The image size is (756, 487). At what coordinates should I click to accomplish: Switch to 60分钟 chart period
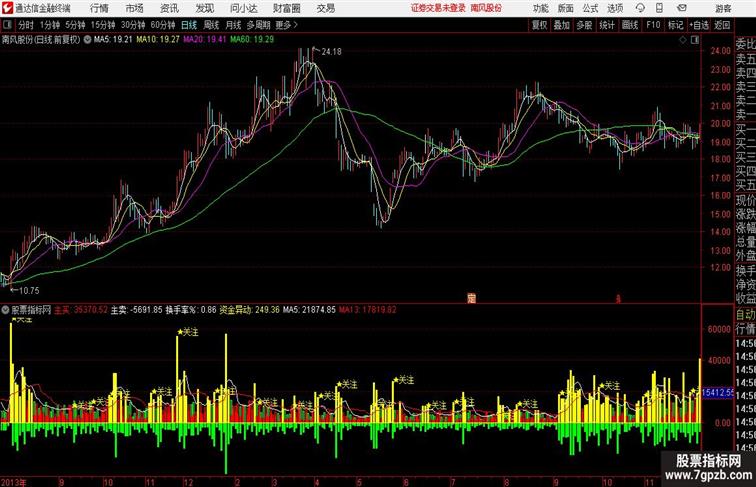[162, 25]
